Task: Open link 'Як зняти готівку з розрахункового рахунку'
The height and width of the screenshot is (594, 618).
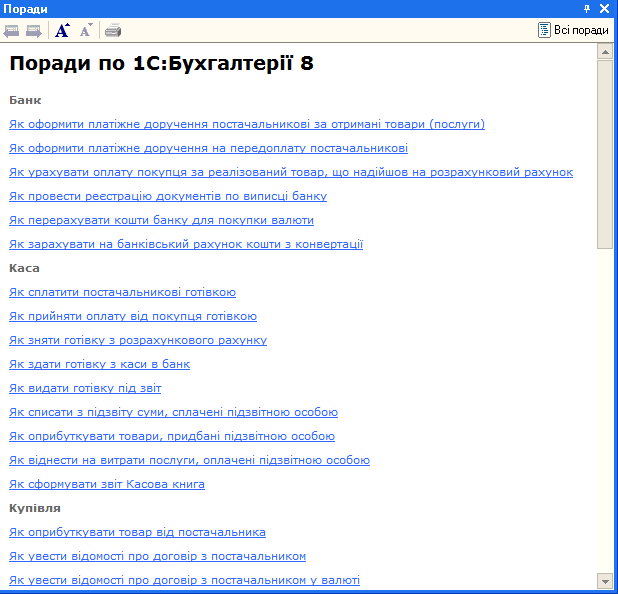Action: click(x=138, y=340)
